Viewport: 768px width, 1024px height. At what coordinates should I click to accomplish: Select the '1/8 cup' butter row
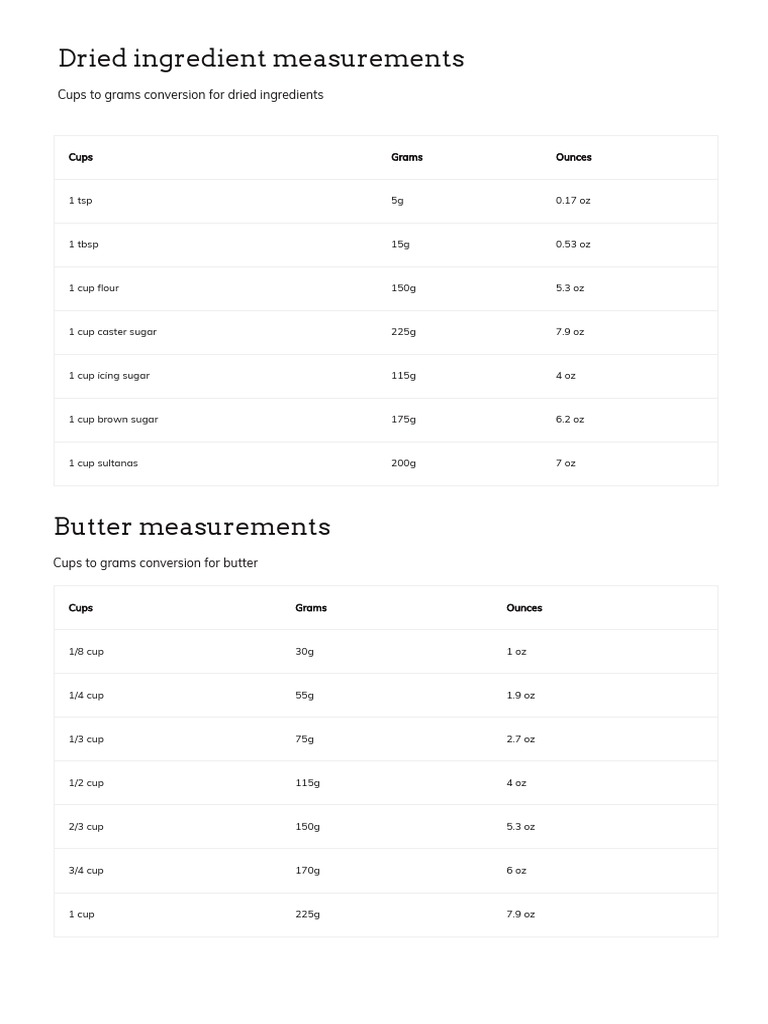tap(386, 652)
